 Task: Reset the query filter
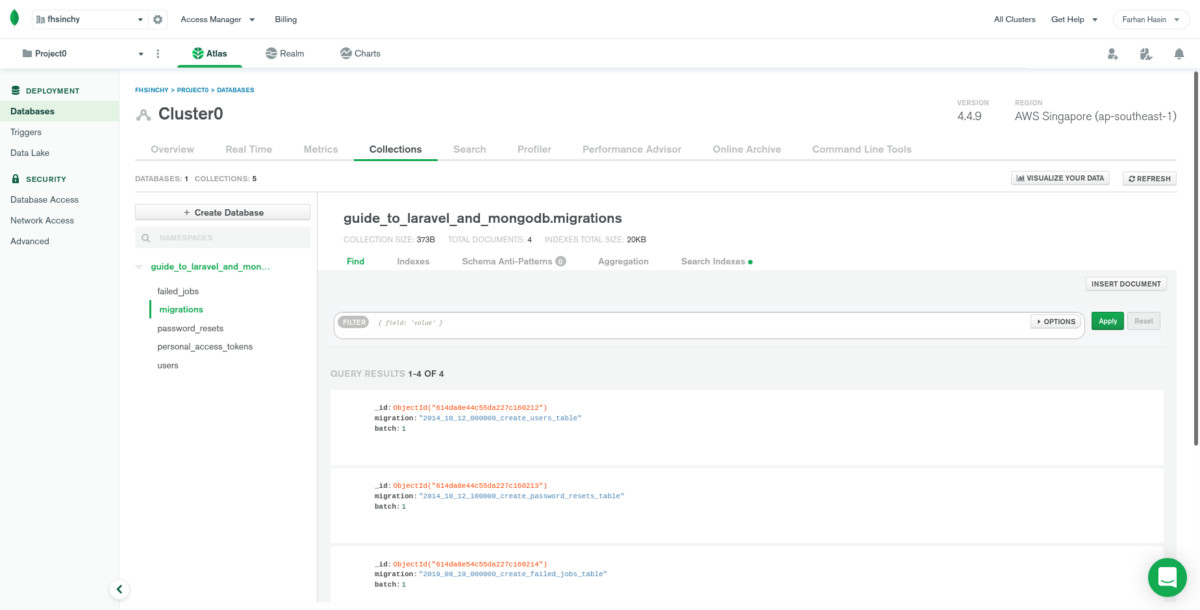[x=1144, y=321]
